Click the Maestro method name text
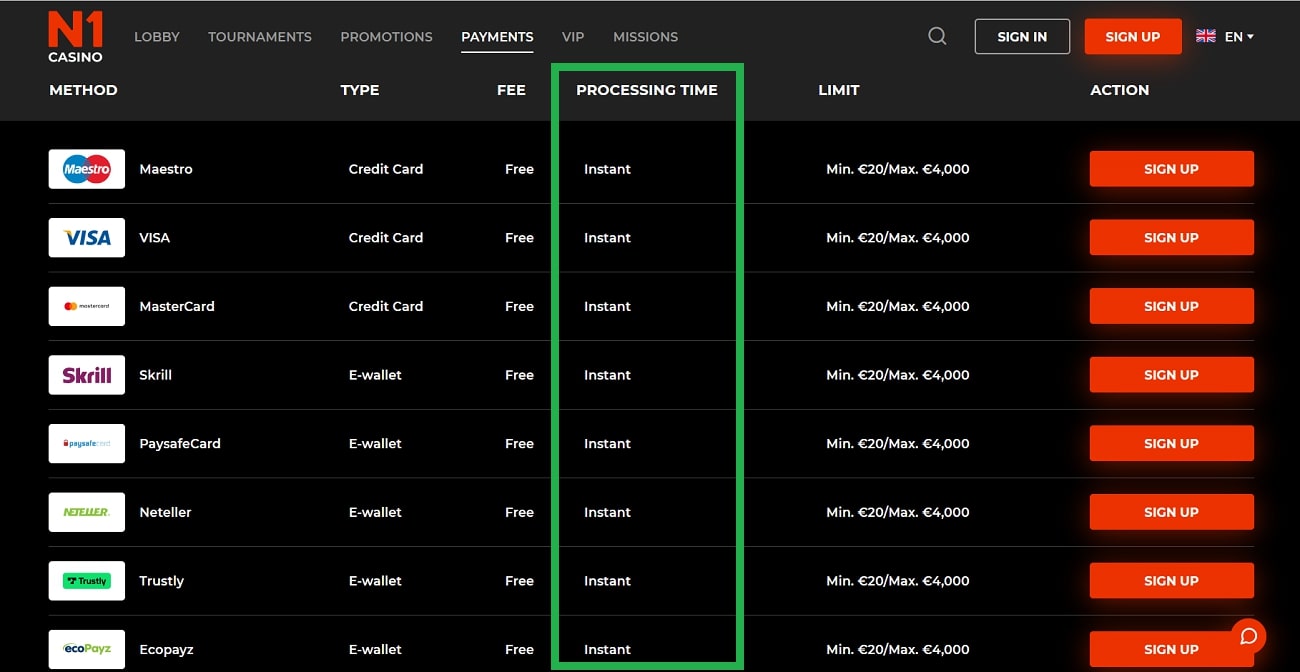This screenshot has width=1300, height=672. click(x=166, y=169)
